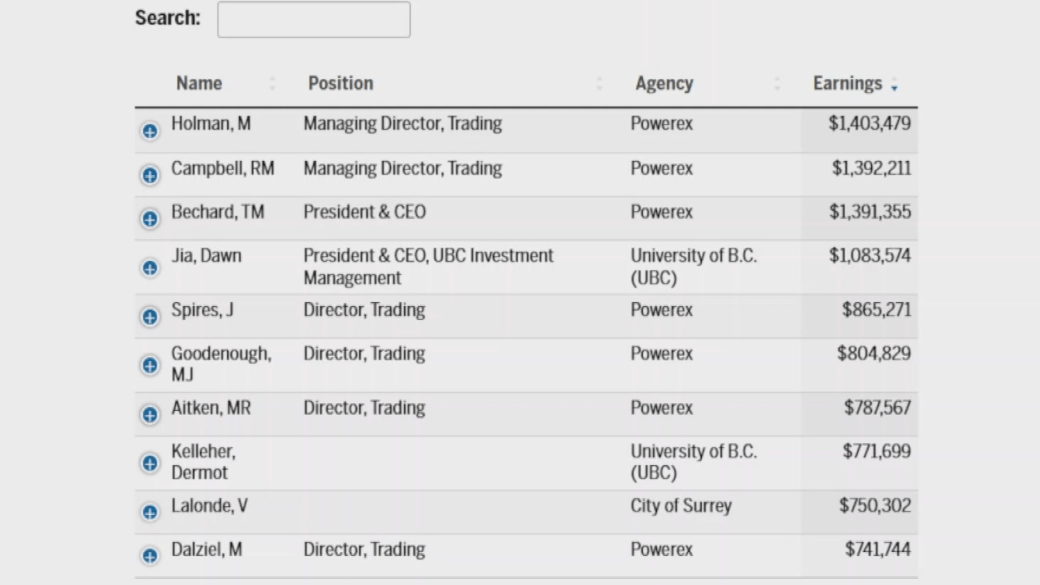Sort table by Position column header
This screenshot has width=1040, height=585.
click(x=340, y=84)
